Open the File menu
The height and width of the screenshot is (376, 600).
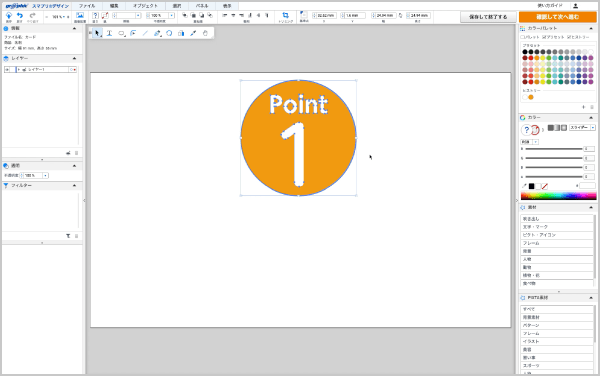[x=87, y=6]
